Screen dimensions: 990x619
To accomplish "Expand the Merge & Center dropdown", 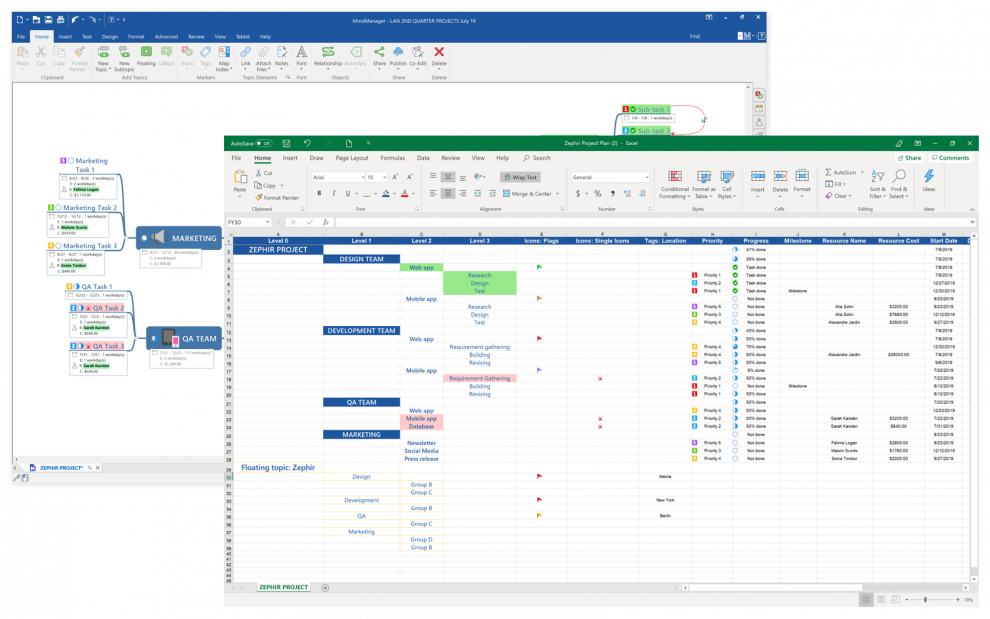I will [558, 192].
